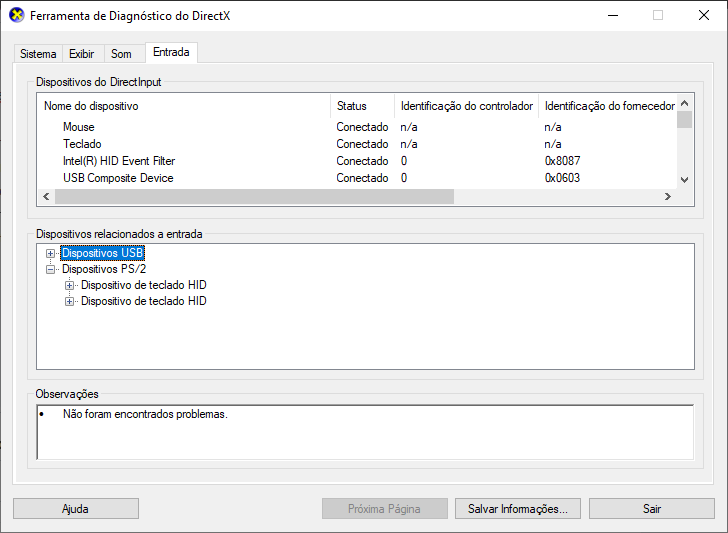Image resolution: width=728 pixels, height=533 pixels.
Task: Expand second Dispositivo de teclado HID
Action: point(69,301)
